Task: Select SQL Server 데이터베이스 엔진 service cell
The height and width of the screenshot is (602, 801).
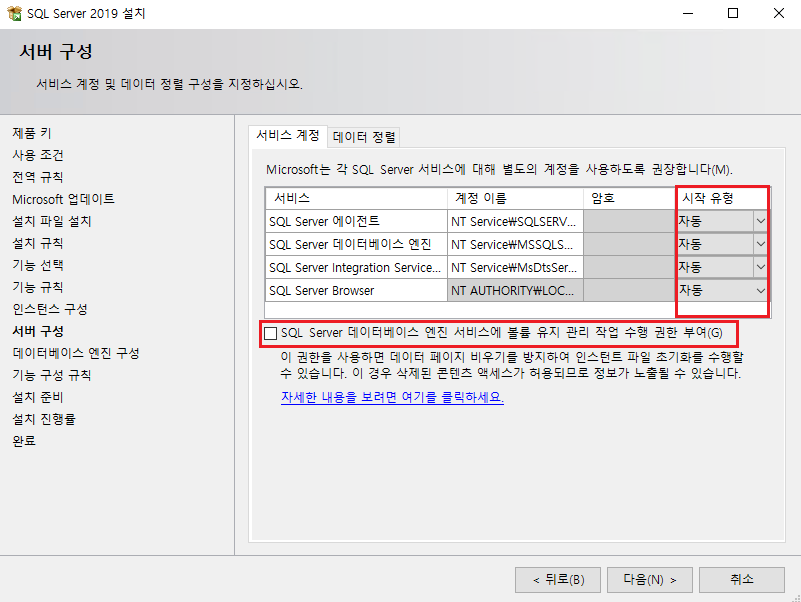Action: coord(356,244)
